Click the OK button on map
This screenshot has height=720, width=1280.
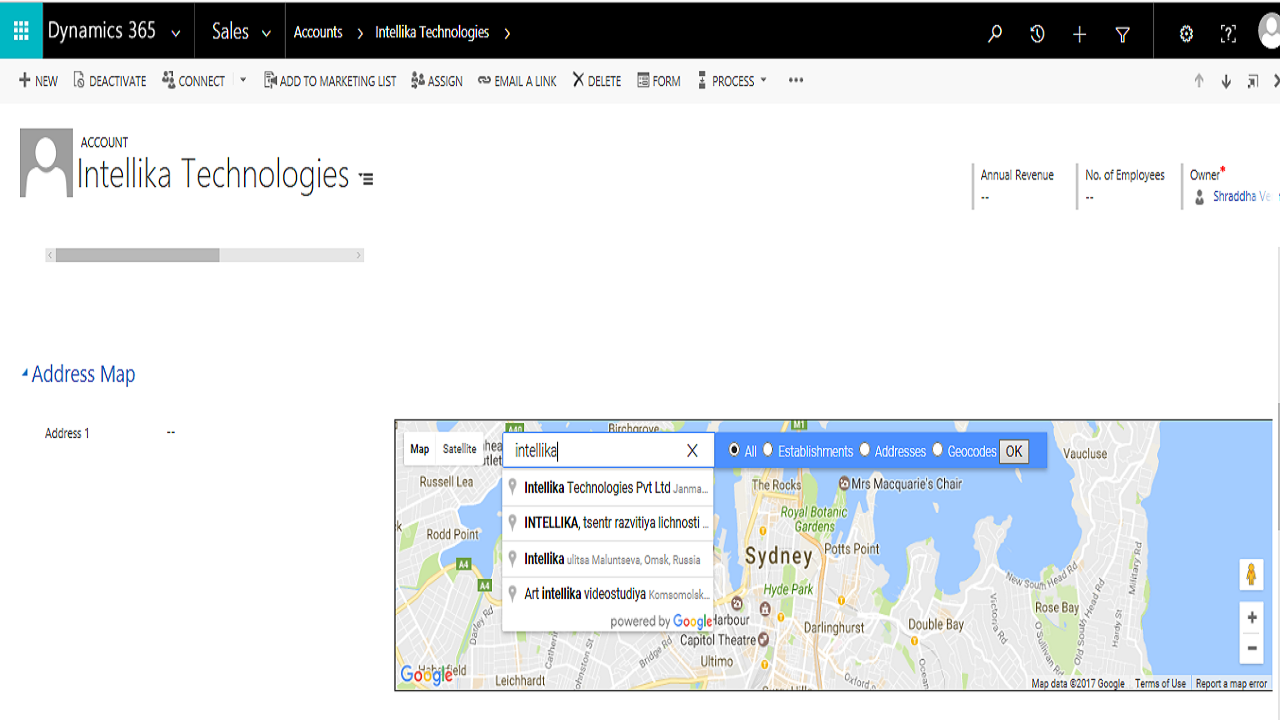click(x=1014, y=451)
